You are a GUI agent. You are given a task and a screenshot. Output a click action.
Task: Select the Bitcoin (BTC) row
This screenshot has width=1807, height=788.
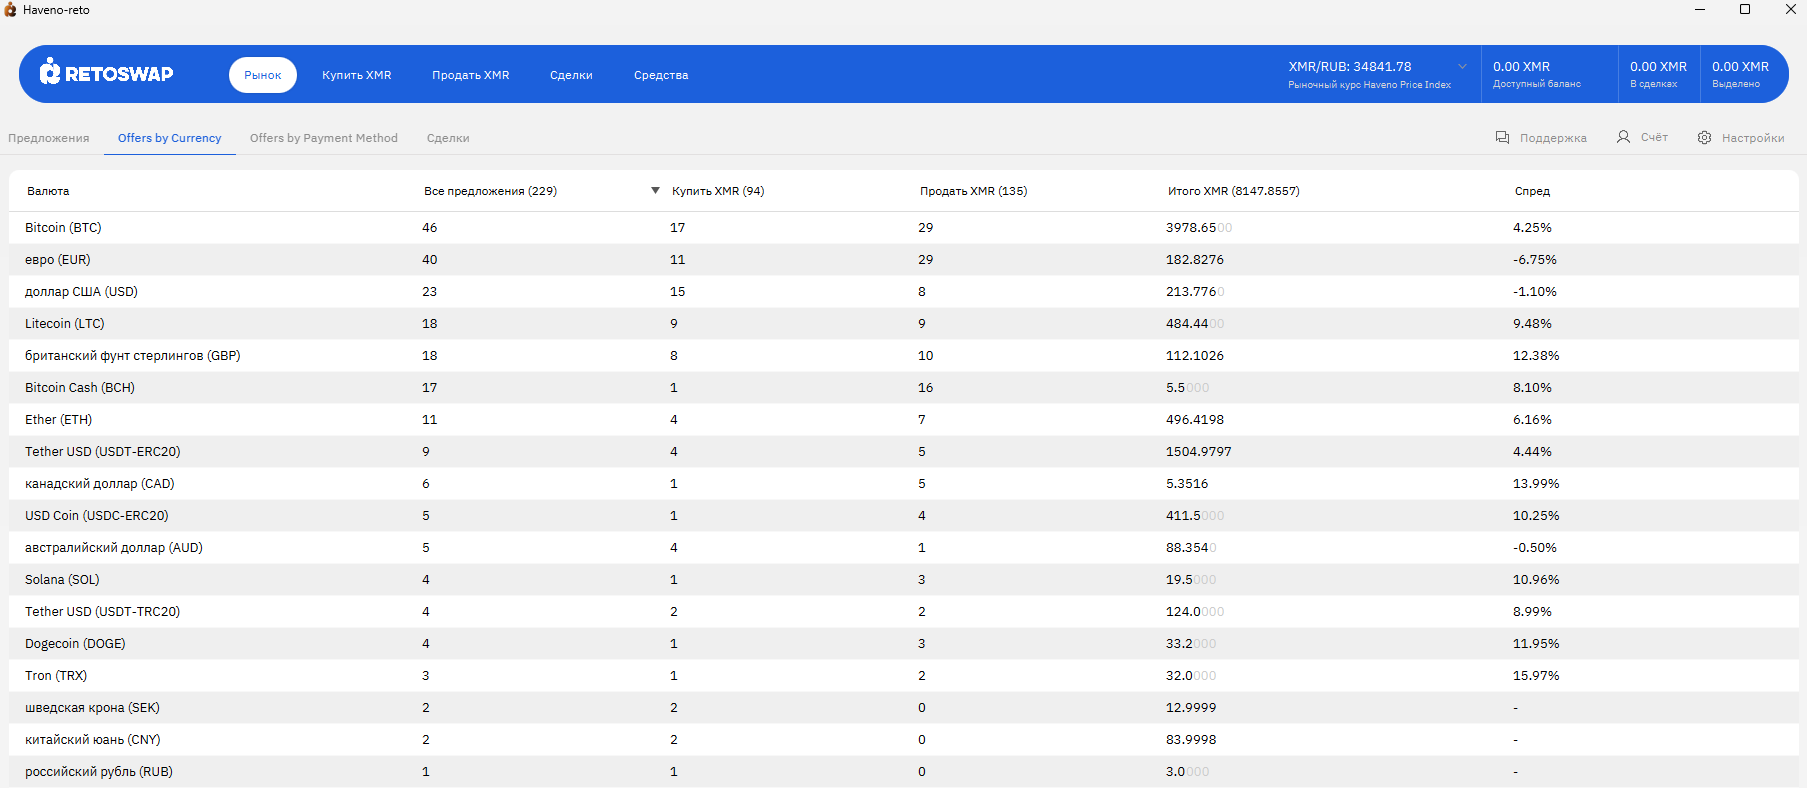click(x=63, y=228)
